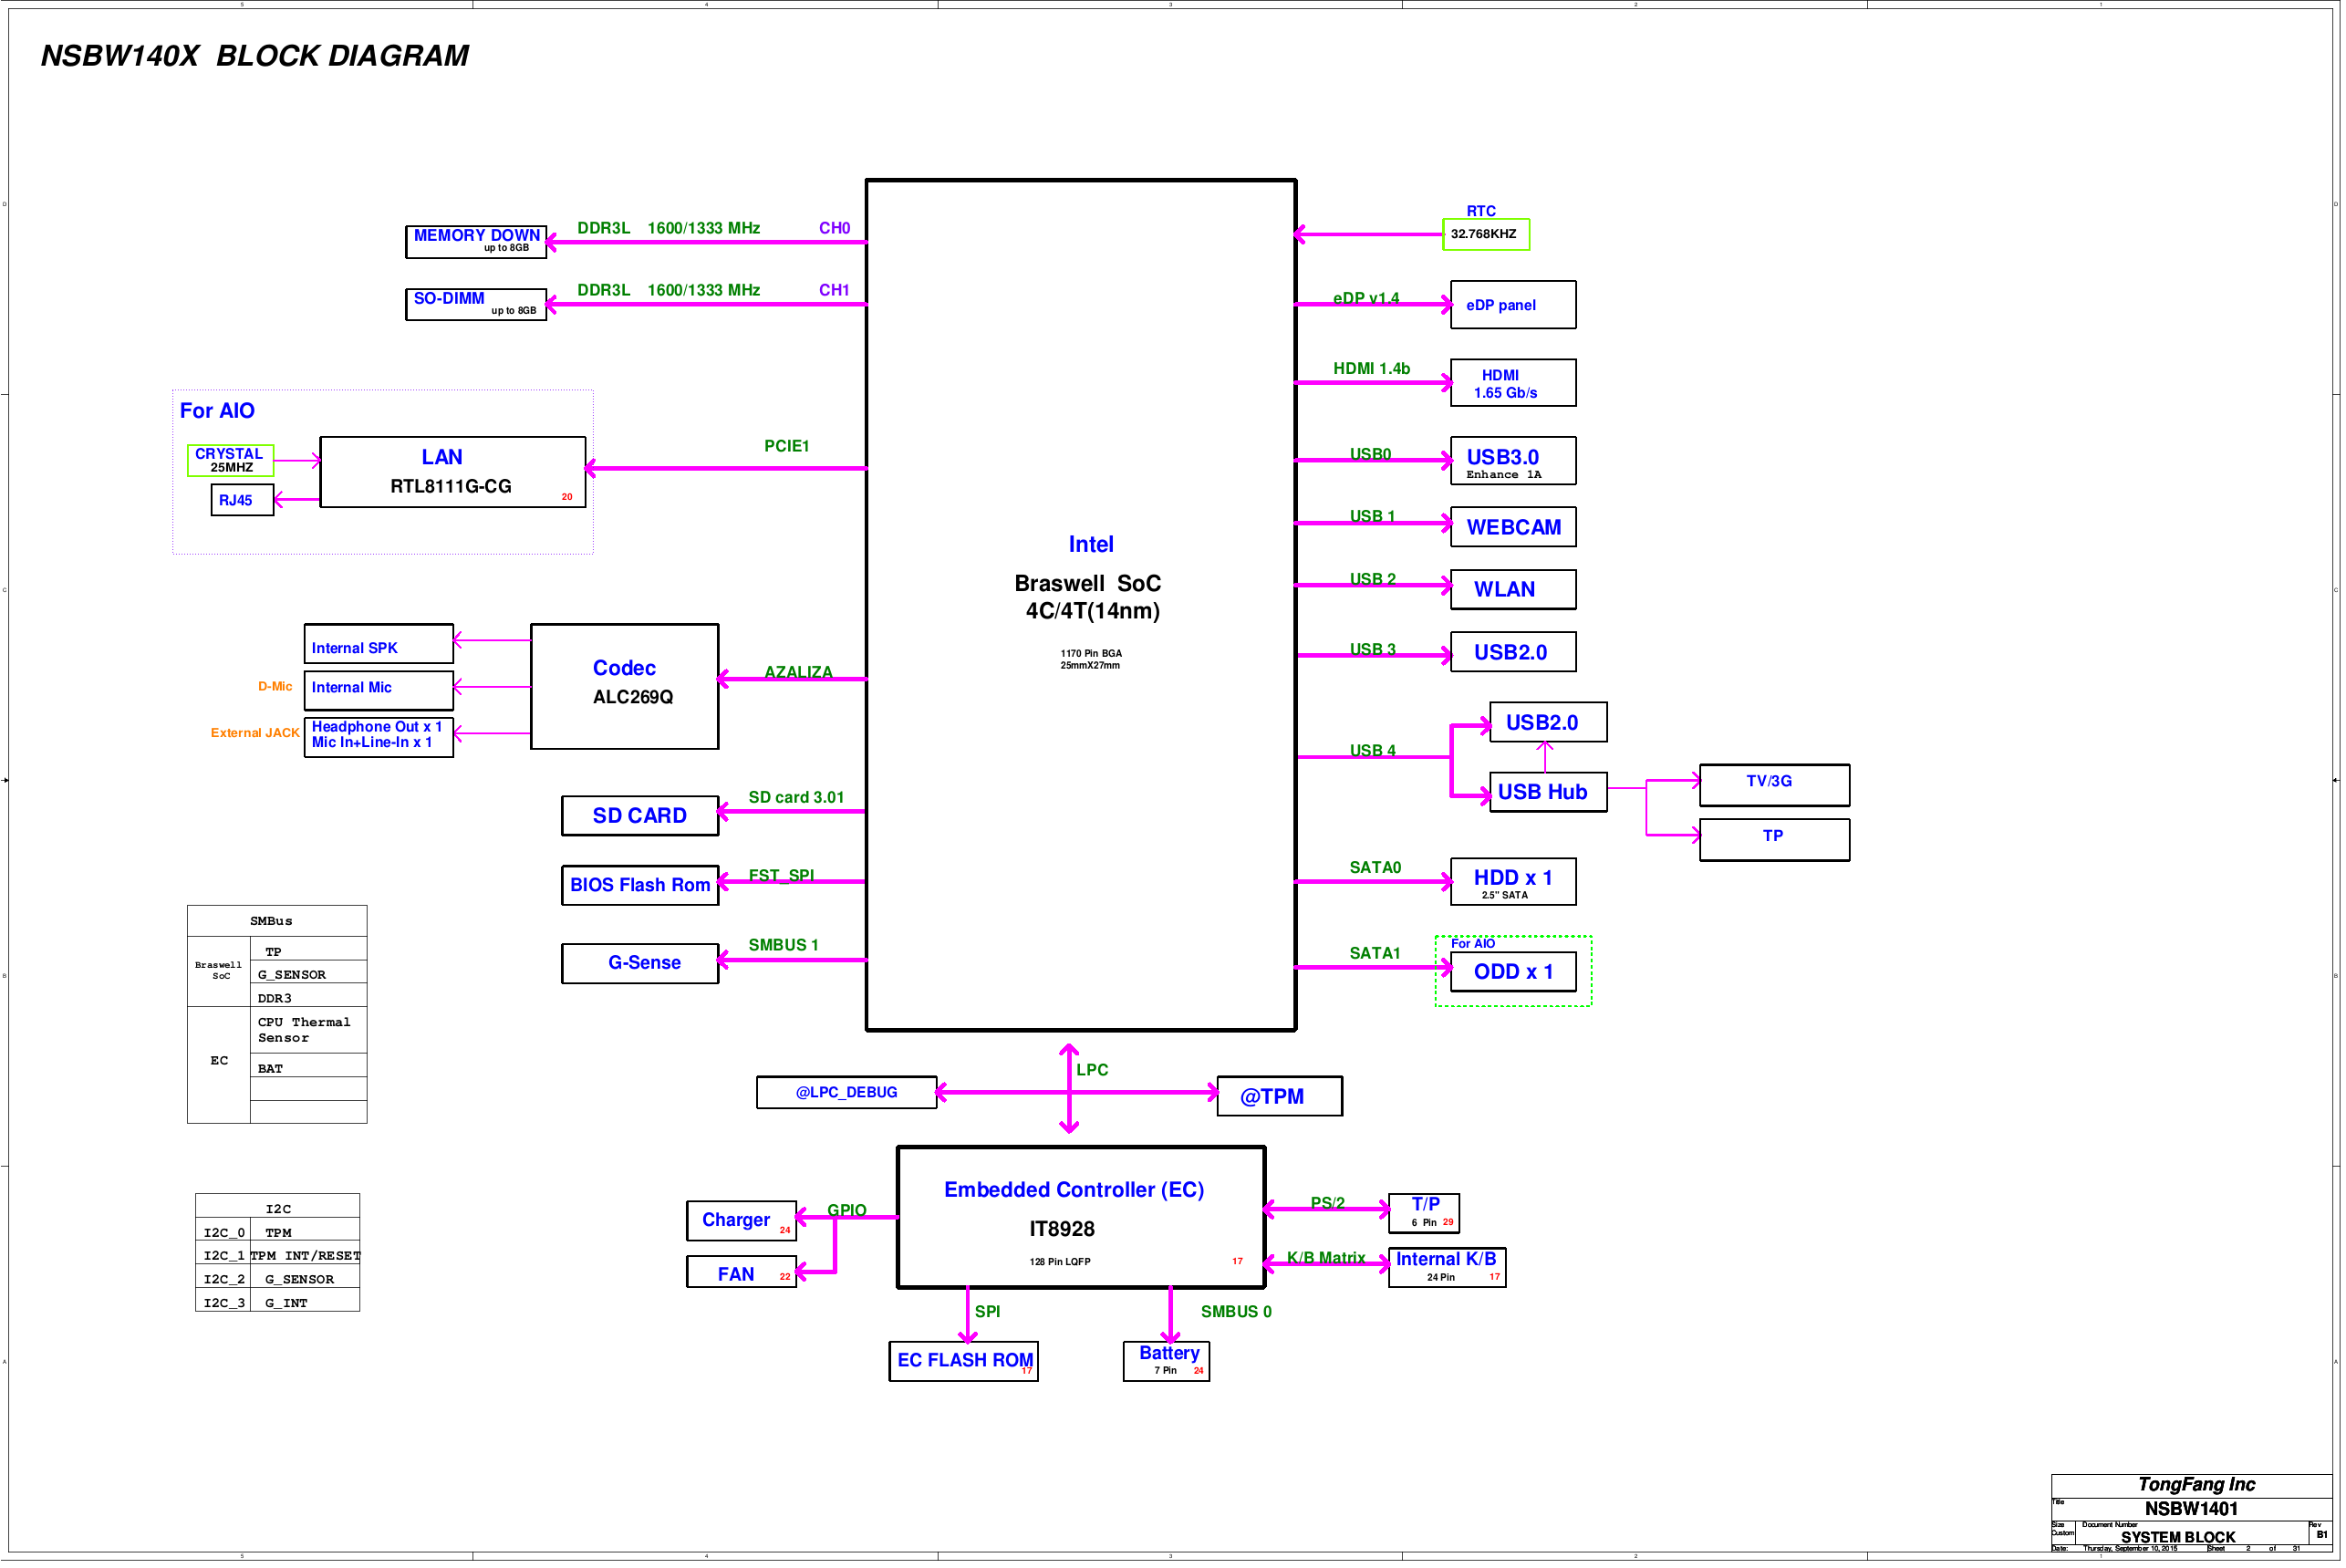Viewport: 2346px width, 1568px height.
Task: Click the RJ45 box
Action: (x=242, y=500)
